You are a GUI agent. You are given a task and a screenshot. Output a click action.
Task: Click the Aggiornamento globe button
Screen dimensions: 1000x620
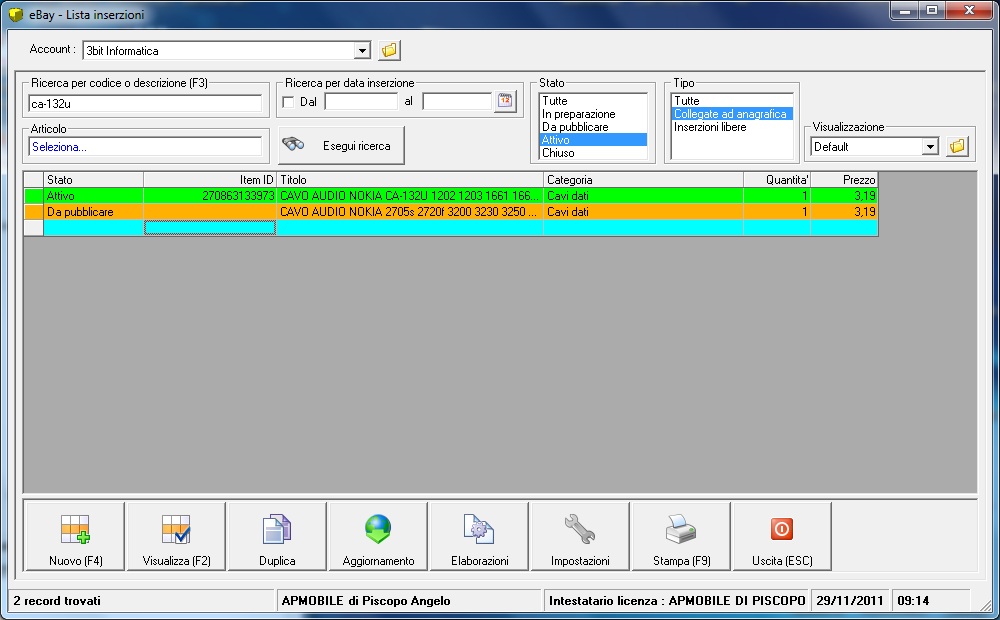pos(378,536)
